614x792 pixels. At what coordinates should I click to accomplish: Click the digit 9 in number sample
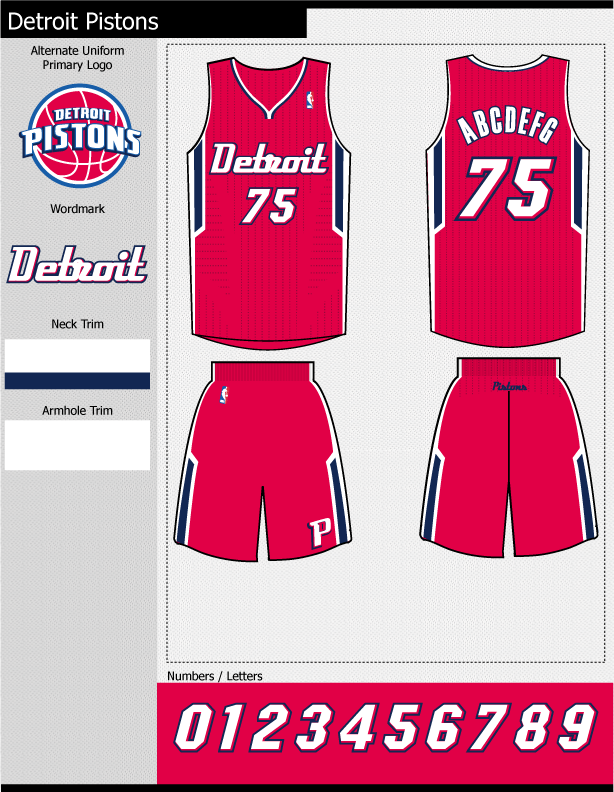(x=578, y=727)
